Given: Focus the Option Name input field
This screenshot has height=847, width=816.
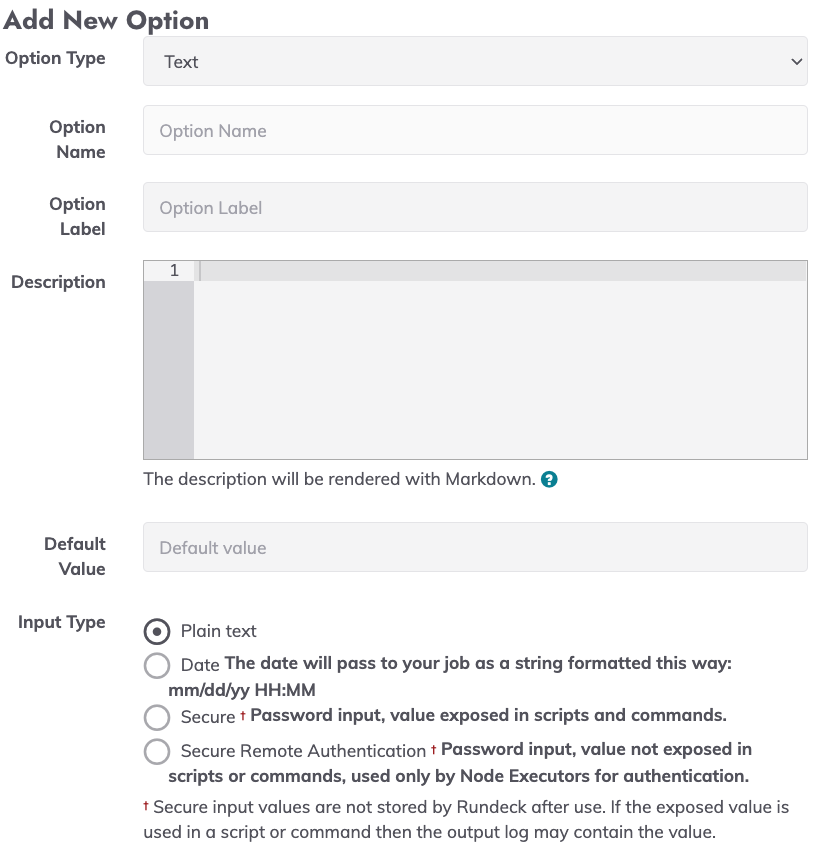Looking at the screenshot, I should [475, 130].
